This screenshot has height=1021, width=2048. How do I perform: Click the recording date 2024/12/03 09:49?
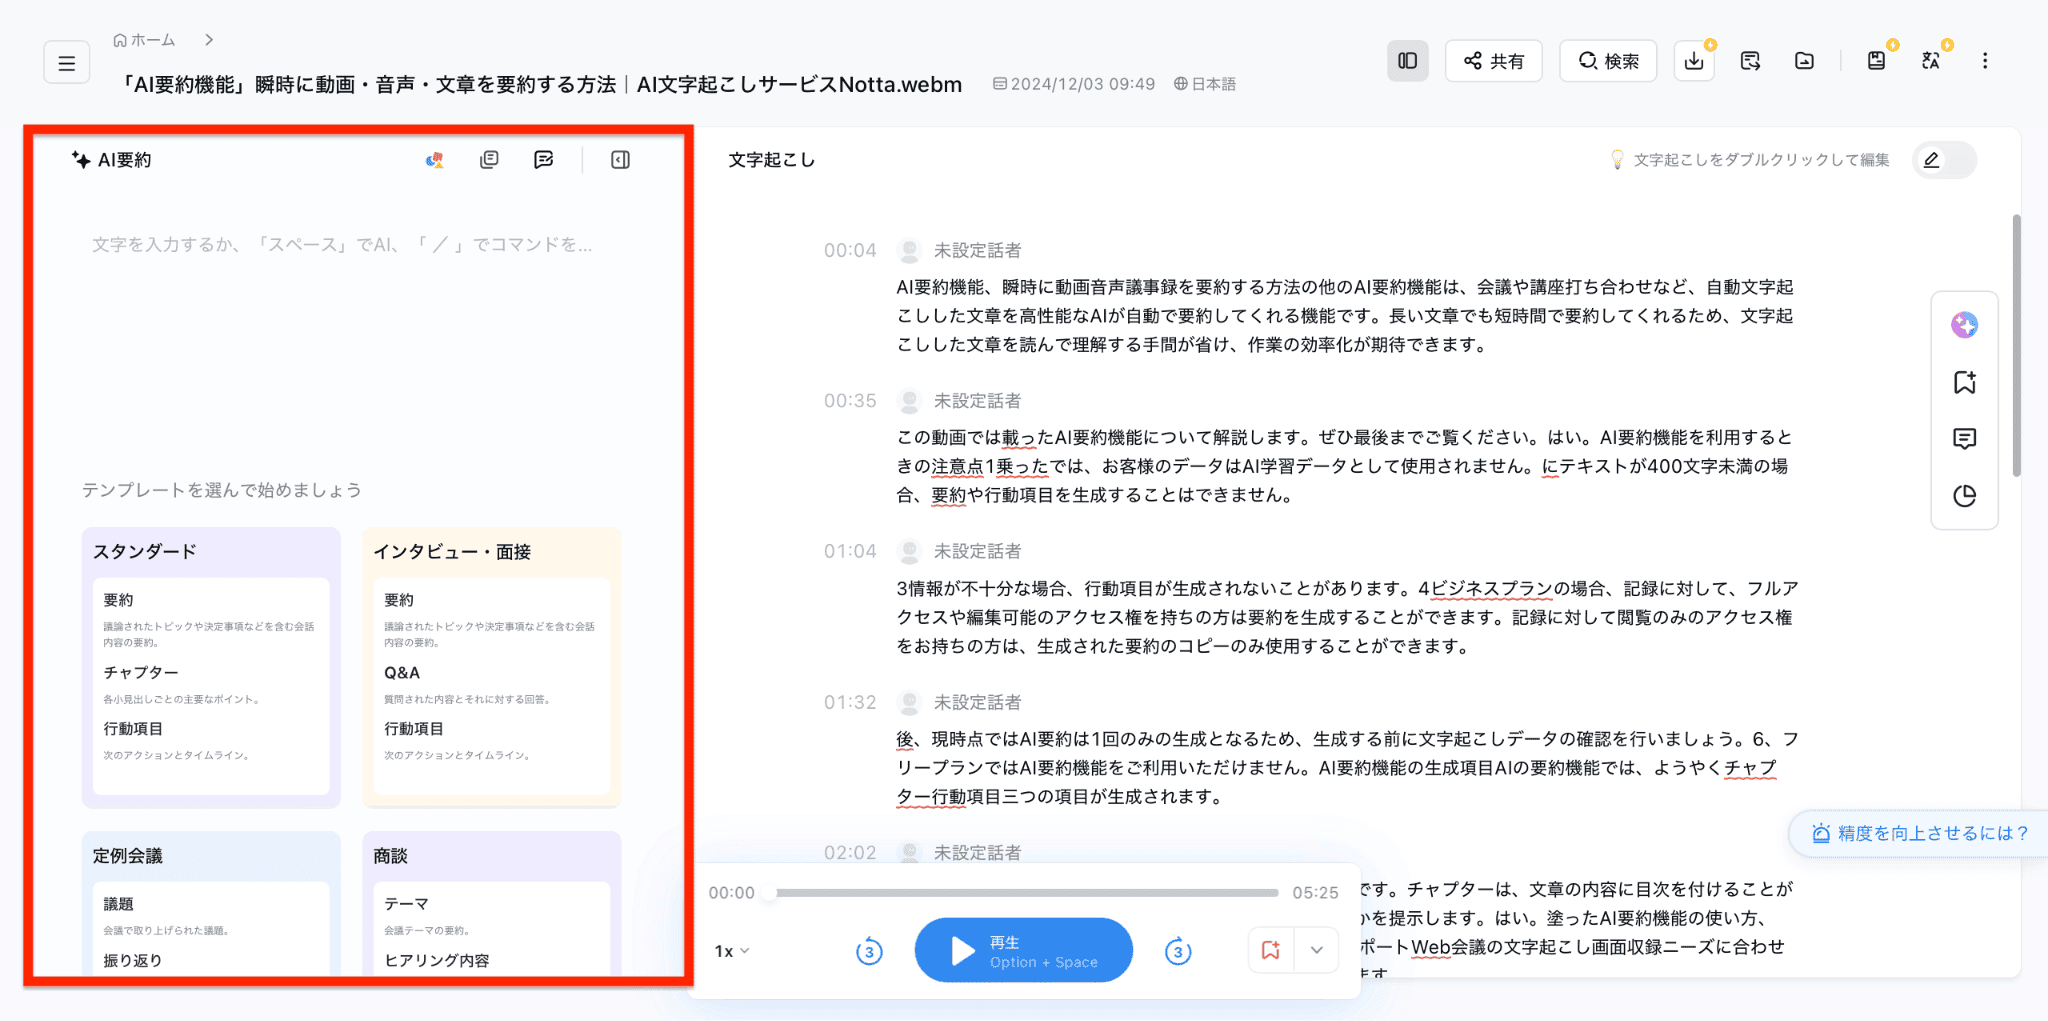pyautogui.click(x=1074, y=84)
